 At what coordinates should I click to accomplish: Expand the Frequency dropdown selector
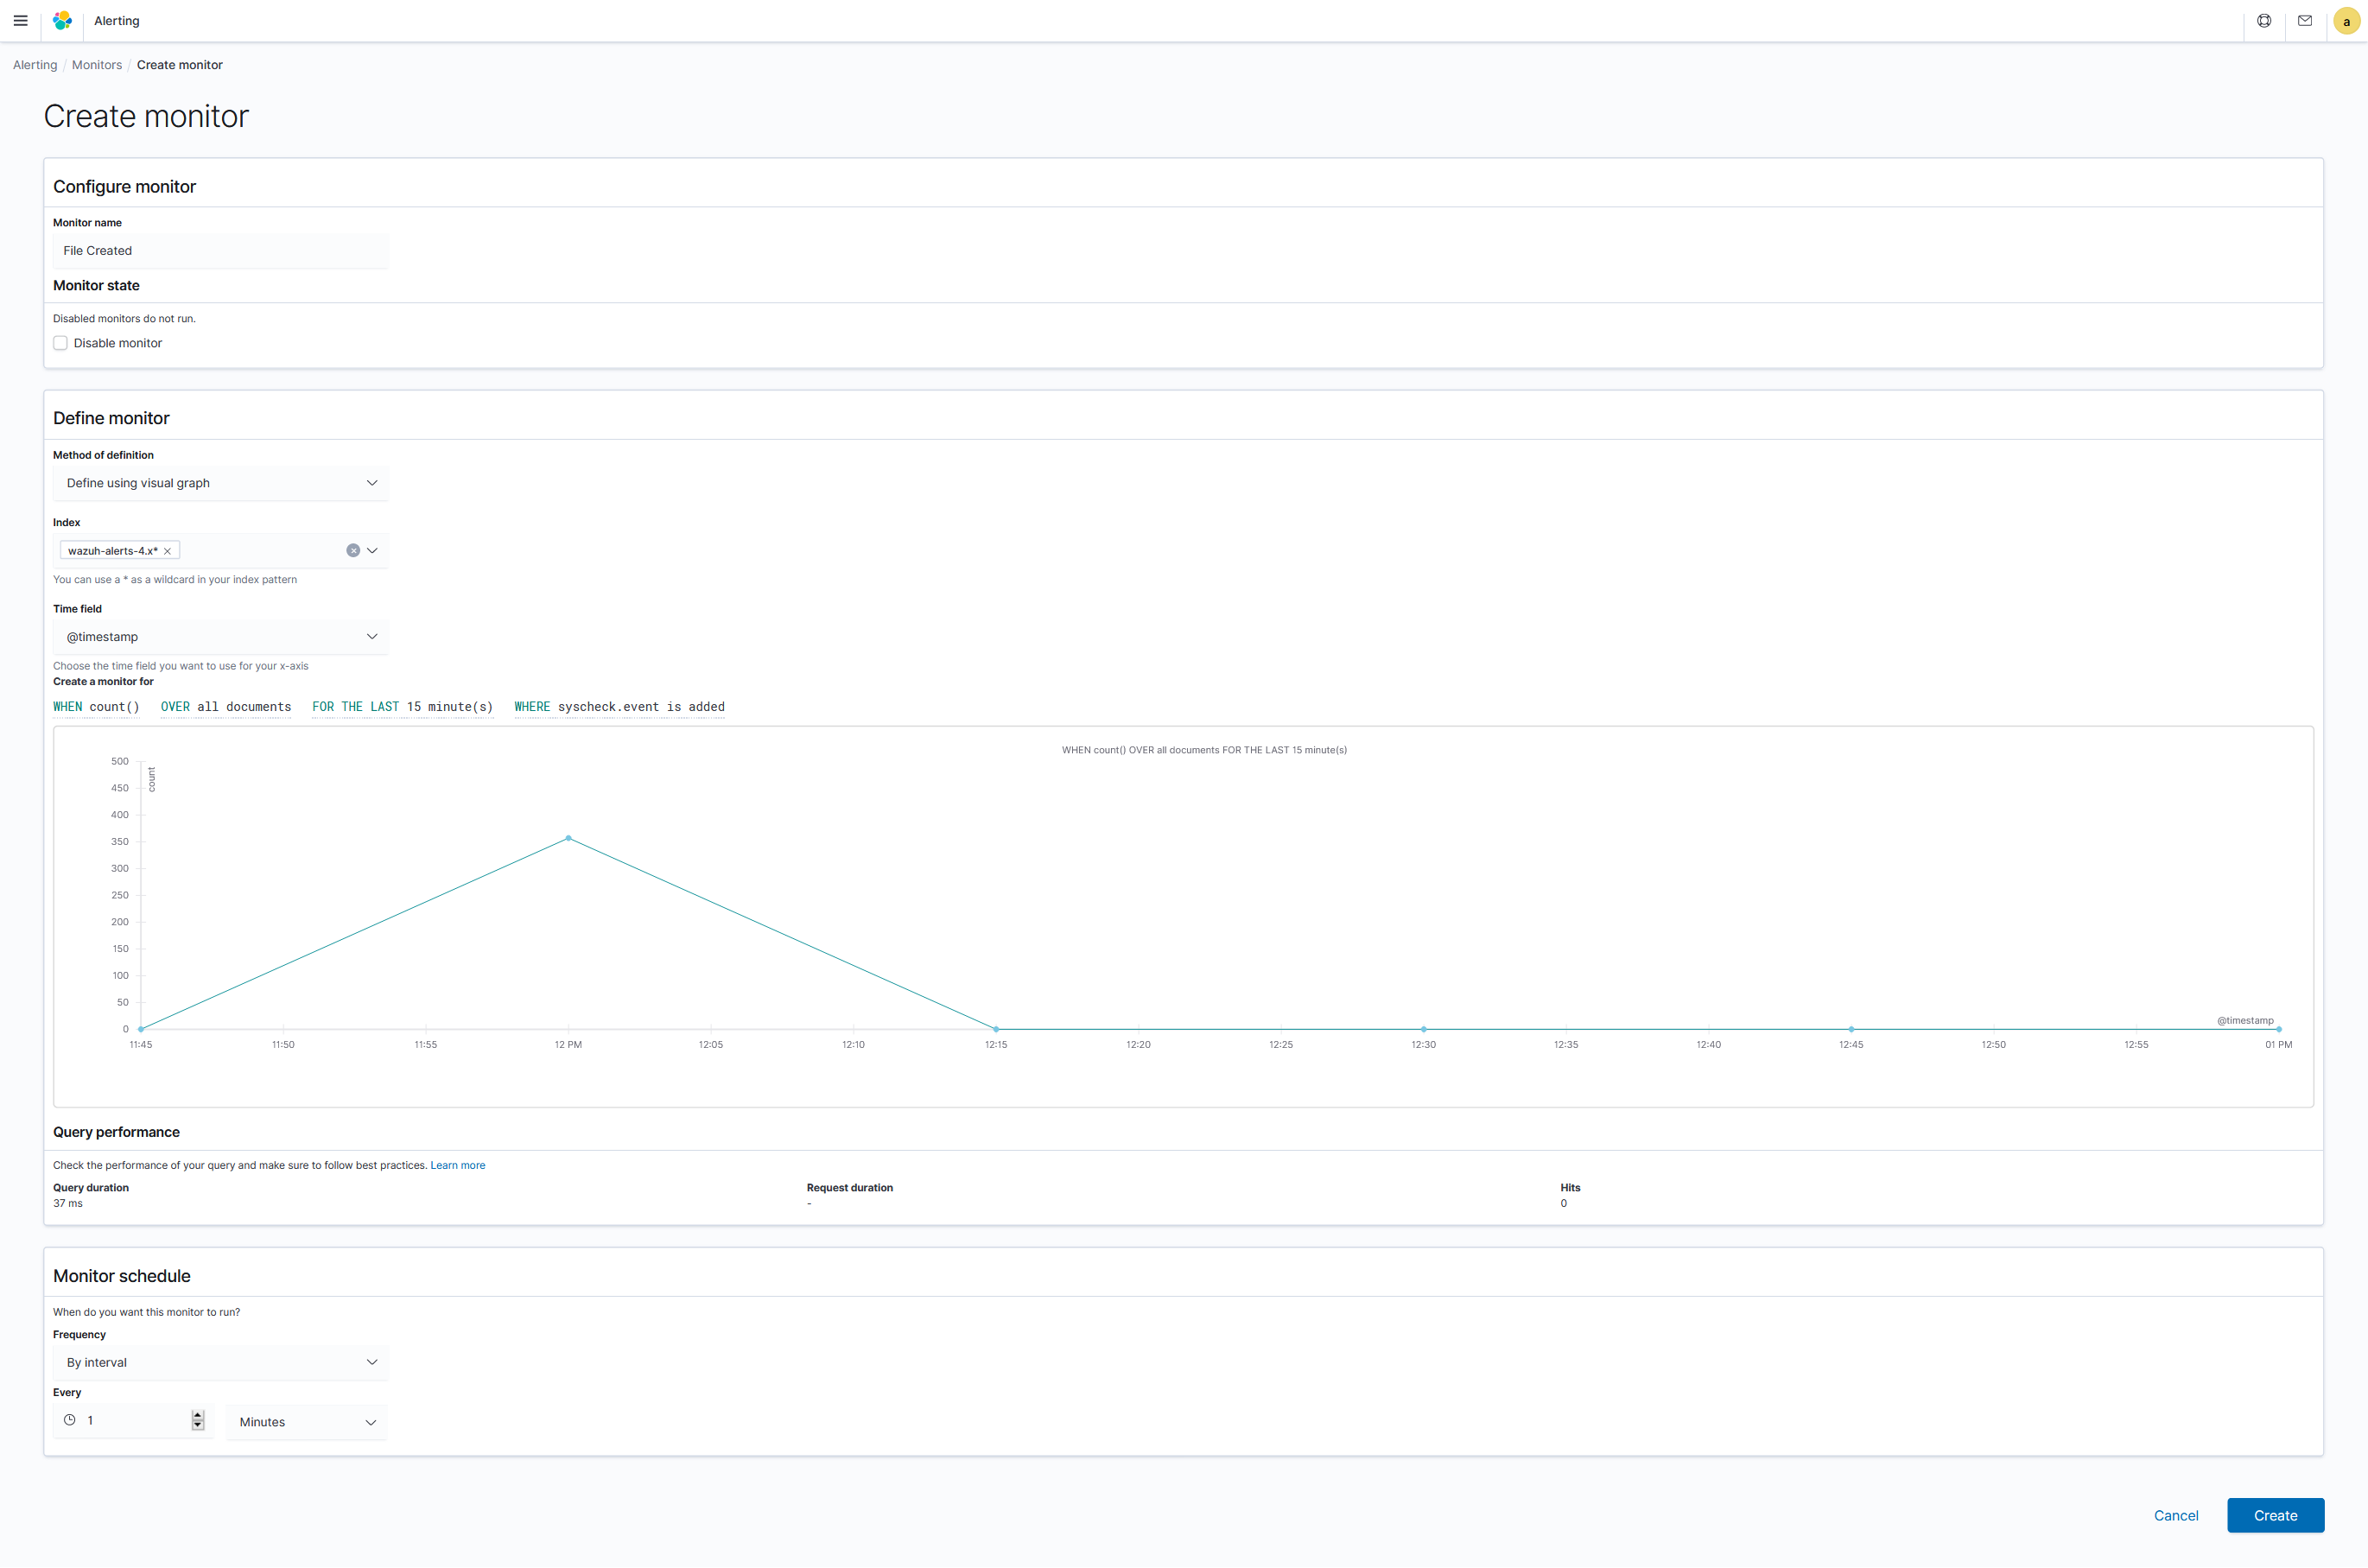(x=219, y=1362)
